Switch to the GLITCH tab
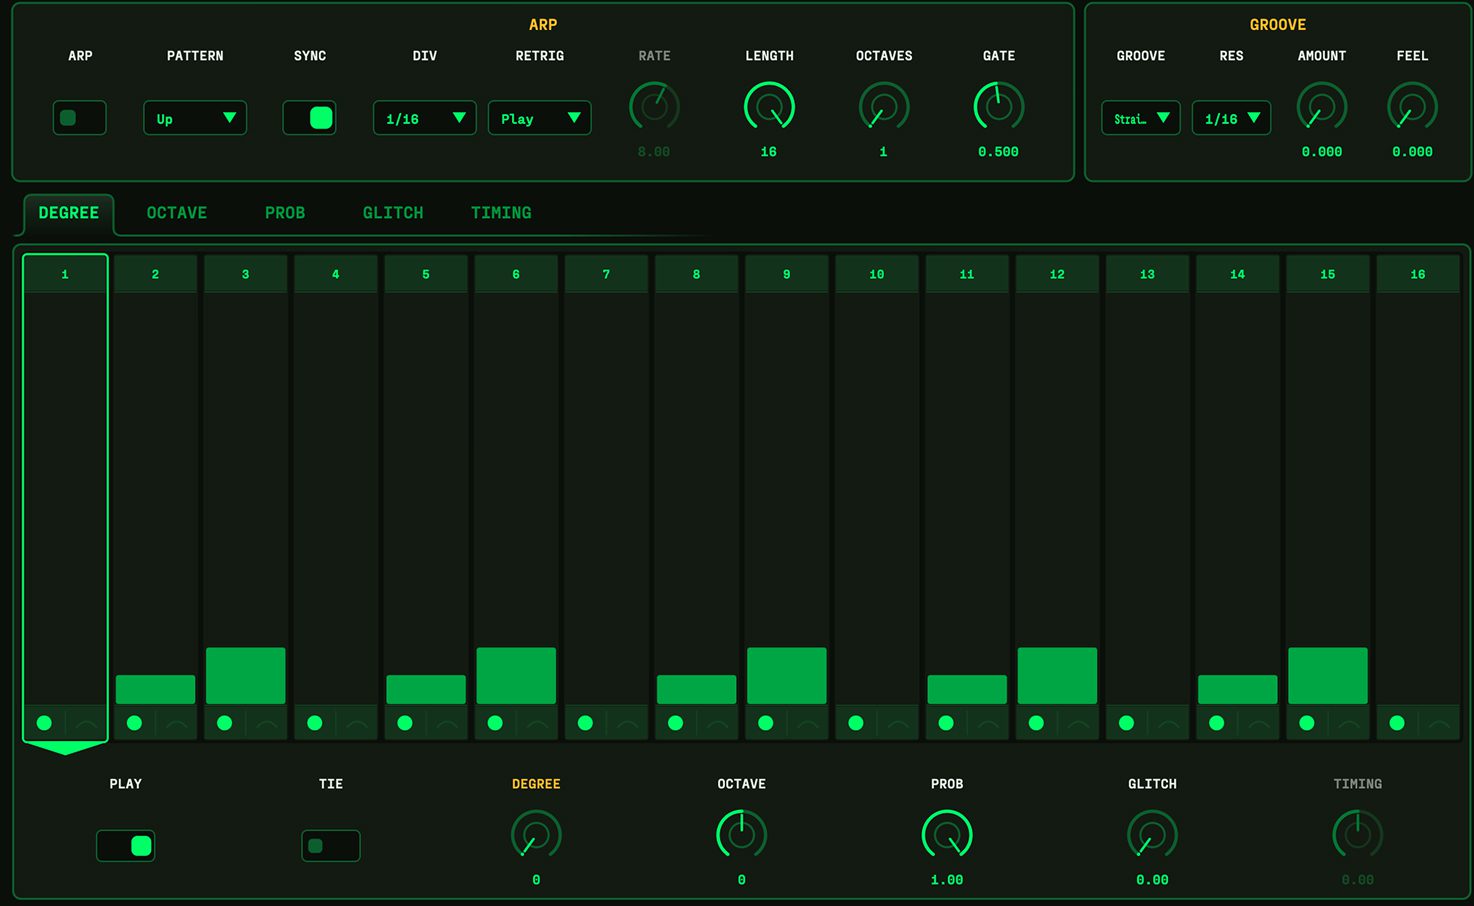 pyautogui.click(x=393, y=213)
